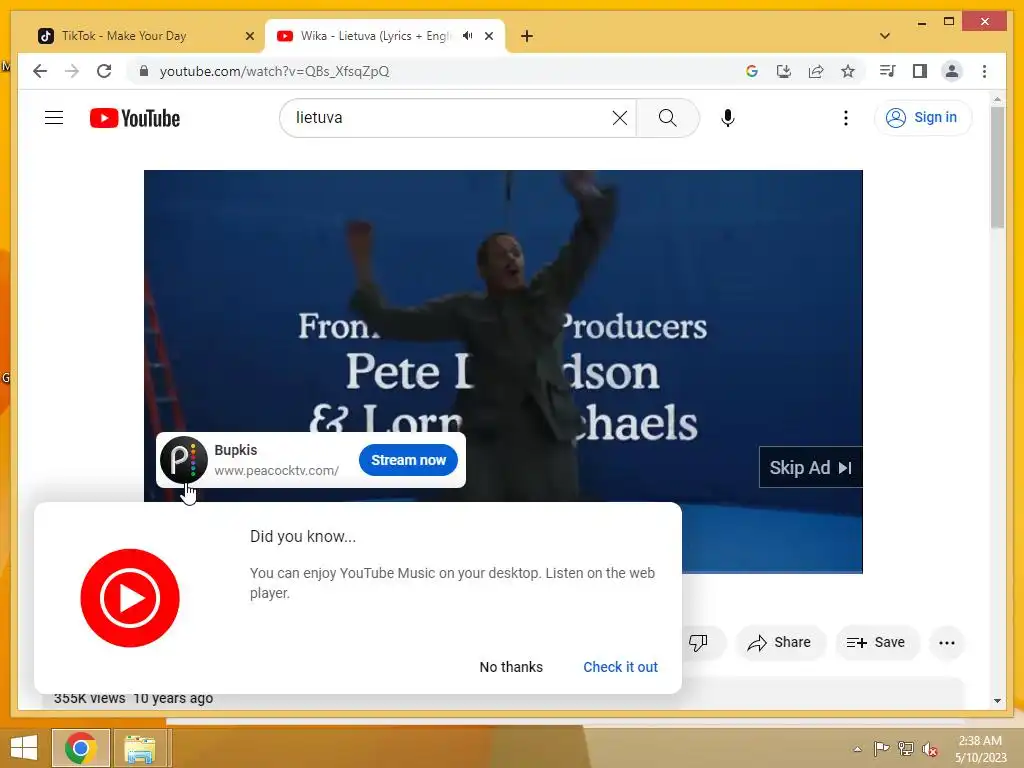Open File Explorer from the taskbar
Image resolution: width=1024 pixels, height=768 pixels.
tap(140, 748)
